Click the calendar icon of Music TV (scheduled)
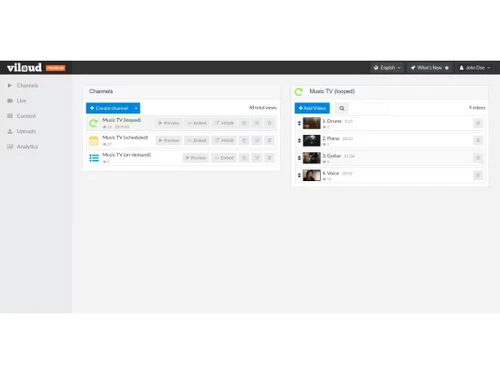This screenshot has height=375, width=500. [94, 141]
